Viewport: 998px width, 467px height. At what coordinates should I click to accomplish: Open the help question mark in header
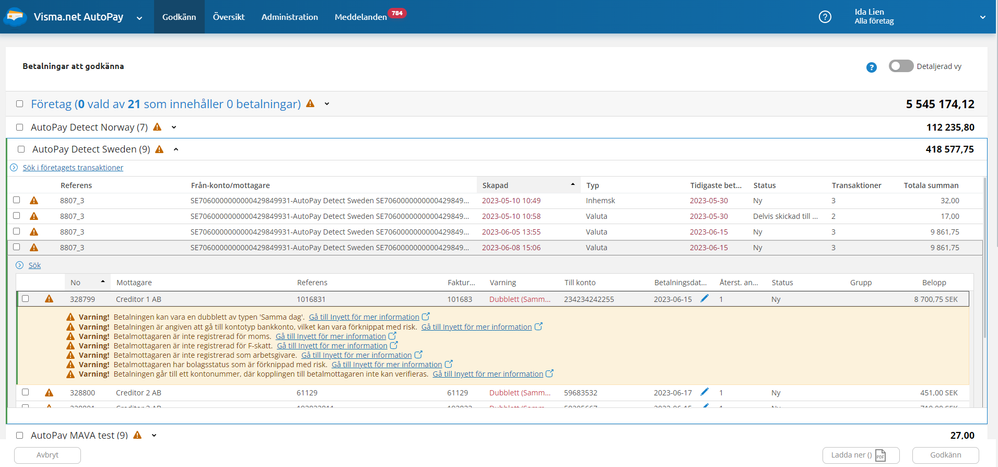(825, 17)
